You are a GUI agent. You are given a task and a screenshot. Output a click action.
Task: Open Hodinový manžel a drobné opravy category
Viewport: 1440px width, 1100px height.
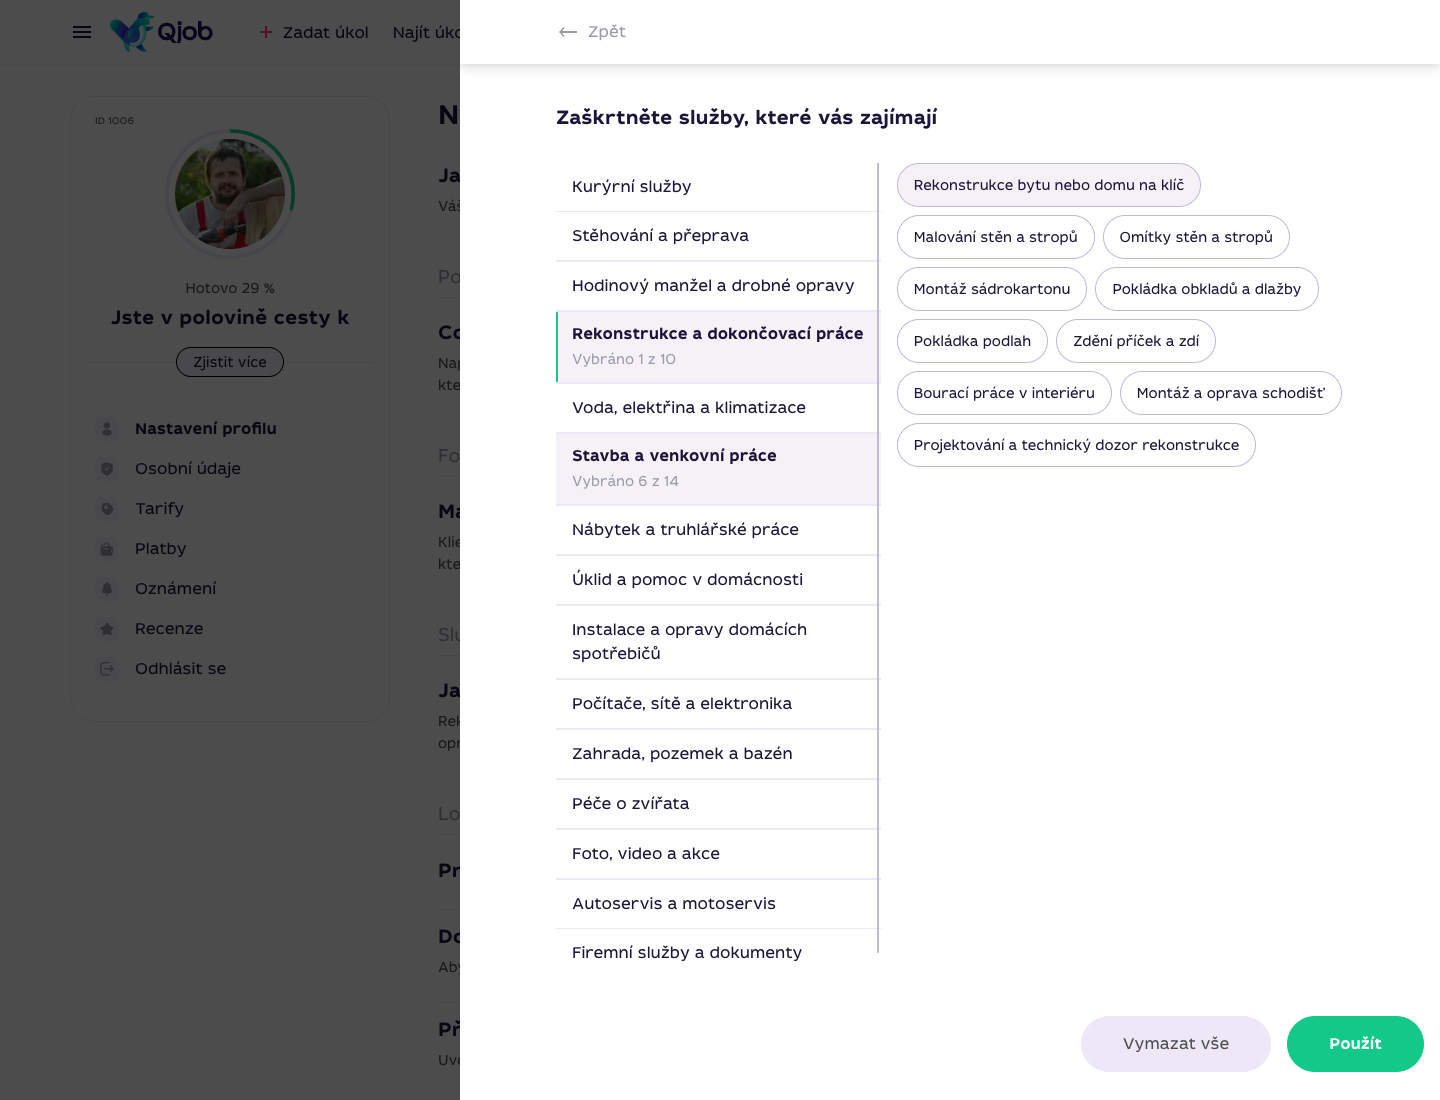(x=717, y=286)
